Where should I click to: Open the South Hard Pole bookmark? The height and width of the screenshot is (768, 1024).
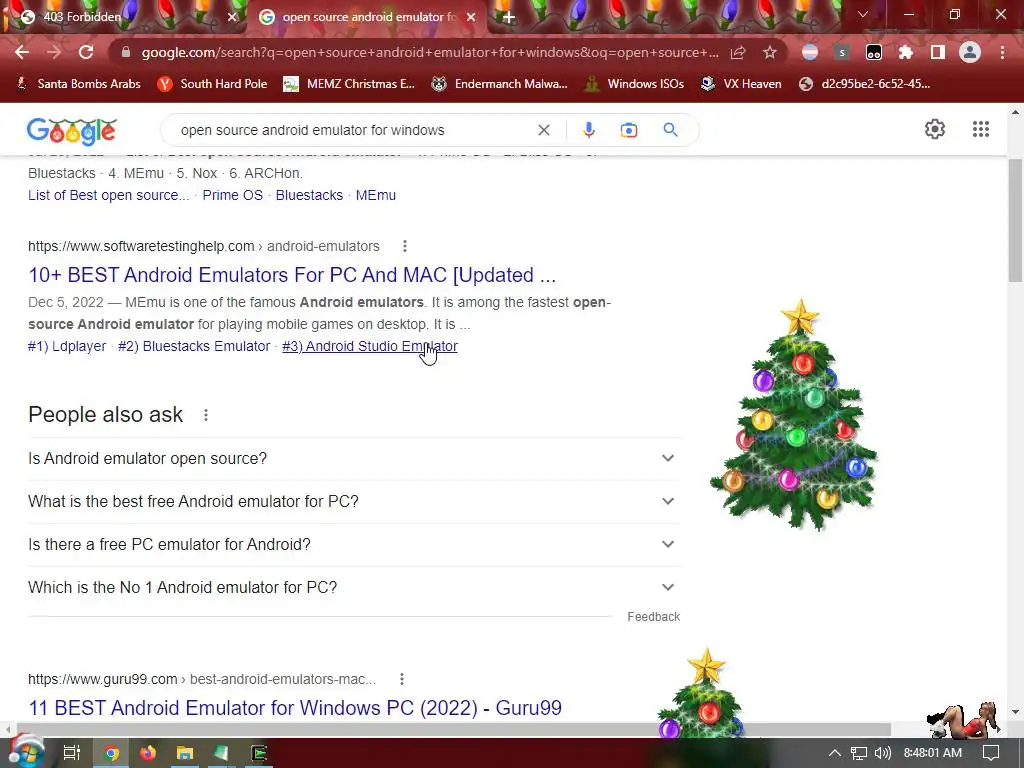[212, 84]
